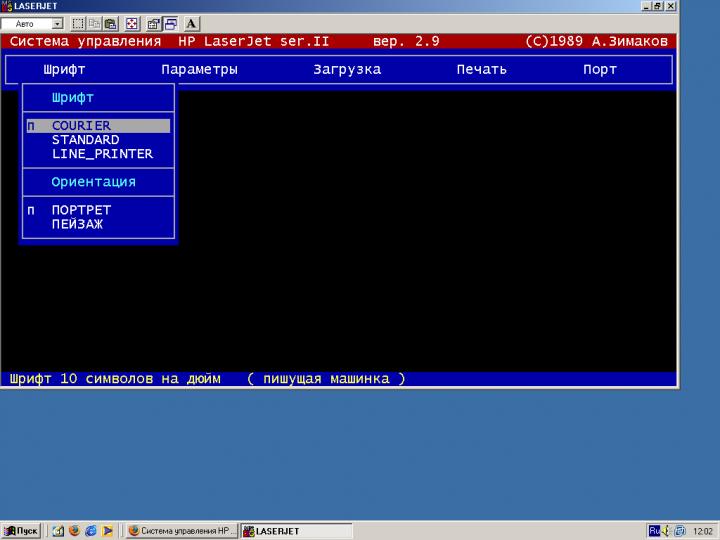Open the Загрузка menu

click(347, 70)
